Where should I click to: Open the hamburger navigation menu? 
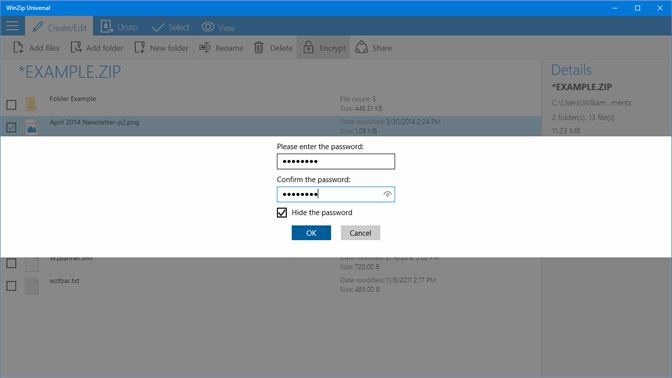click(12, 26)
